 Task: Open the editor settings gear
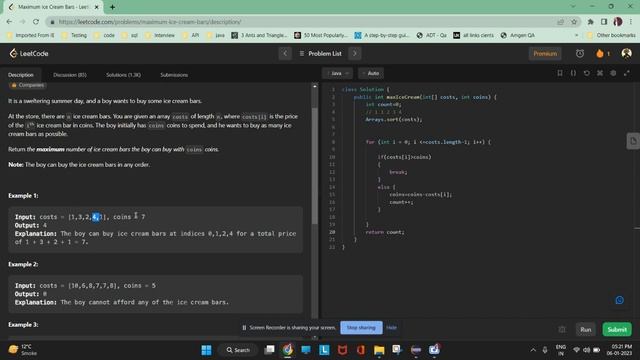(x=613, y=73)
